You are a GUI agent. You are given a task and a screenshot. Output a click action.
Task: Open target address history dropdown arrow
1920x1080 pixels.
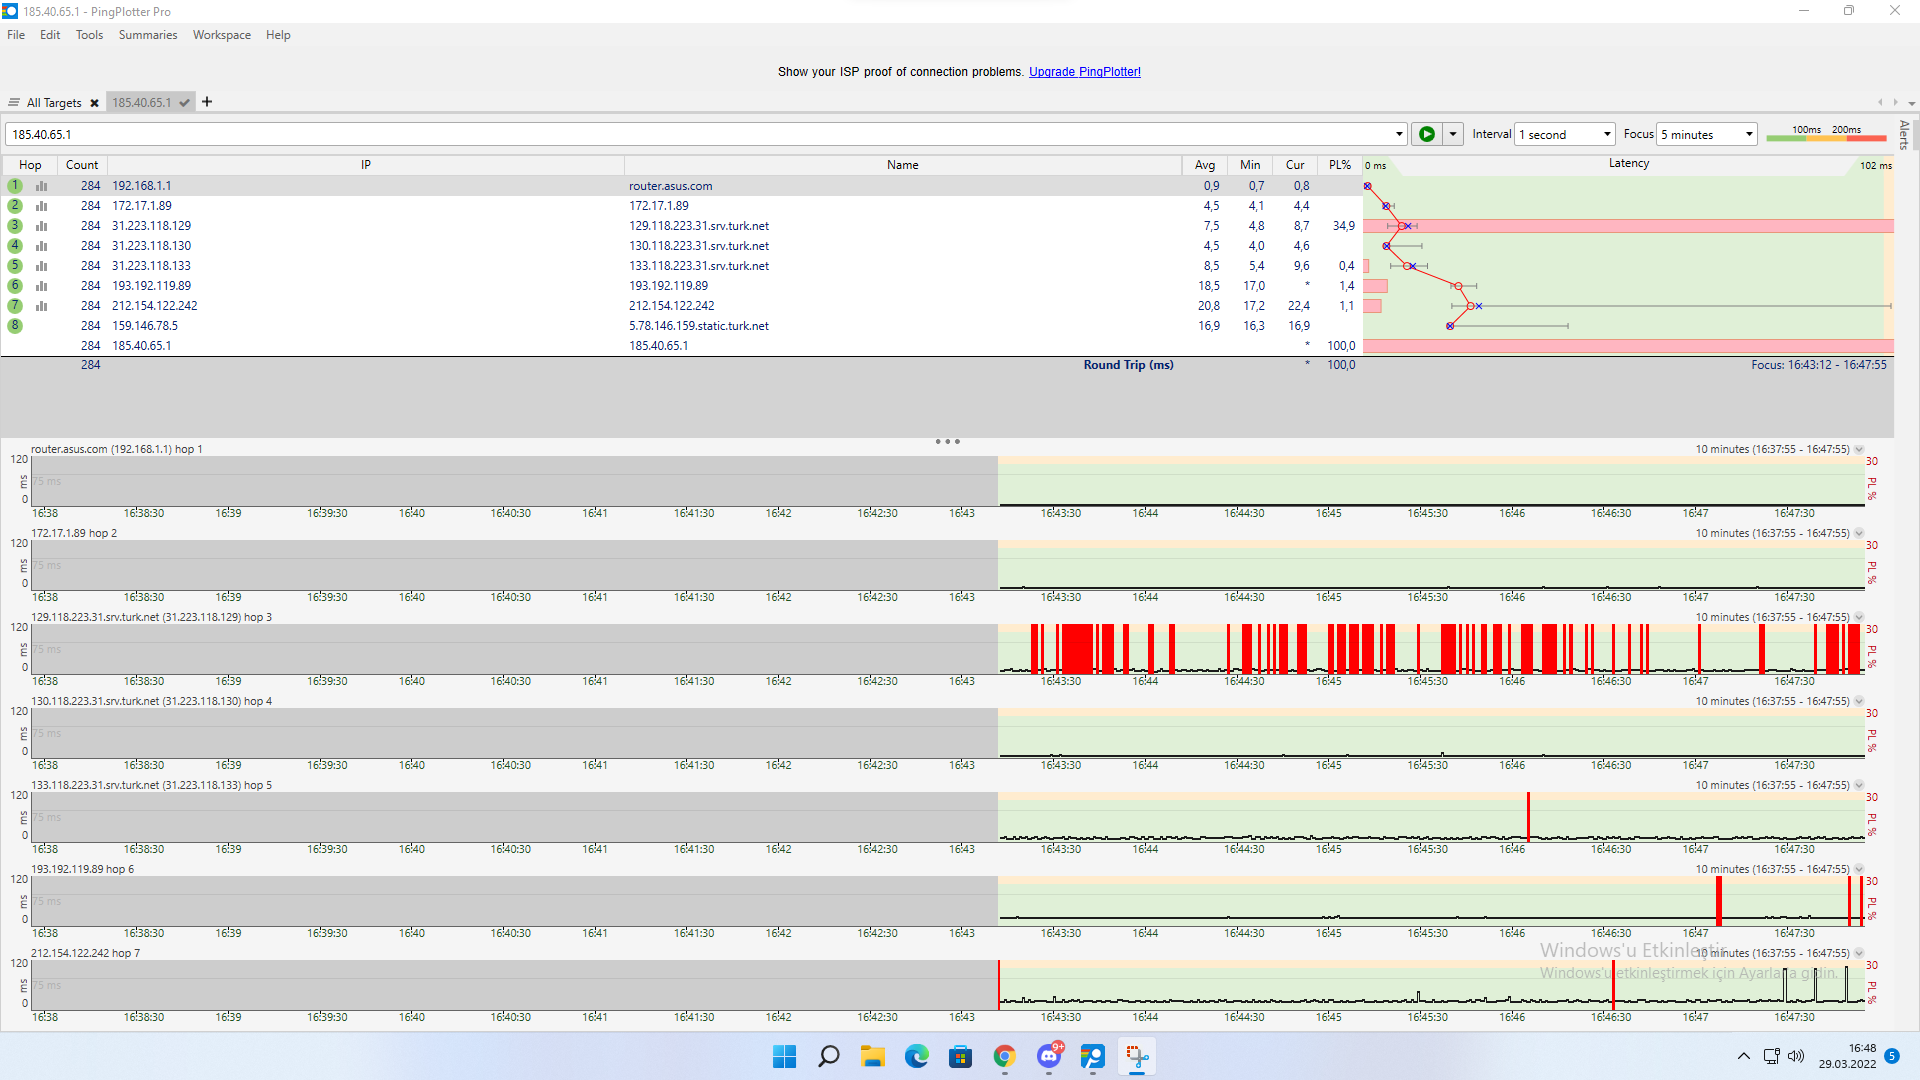tap(1399, 134)
